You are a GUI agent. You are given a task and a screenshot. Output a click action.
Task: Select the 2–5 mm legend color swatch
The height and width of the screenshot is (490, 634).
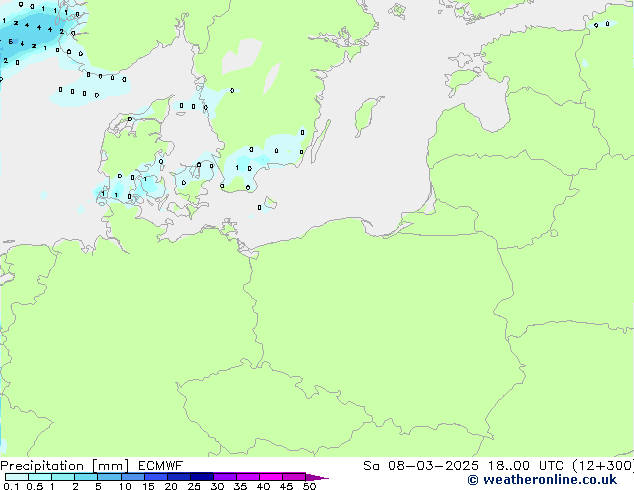point(86,477)
